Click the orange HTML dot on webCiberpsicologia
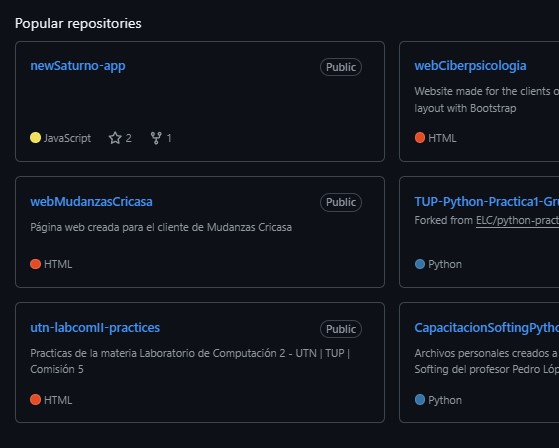This screenshot has height=448, width=559. (x=420, y=138)
